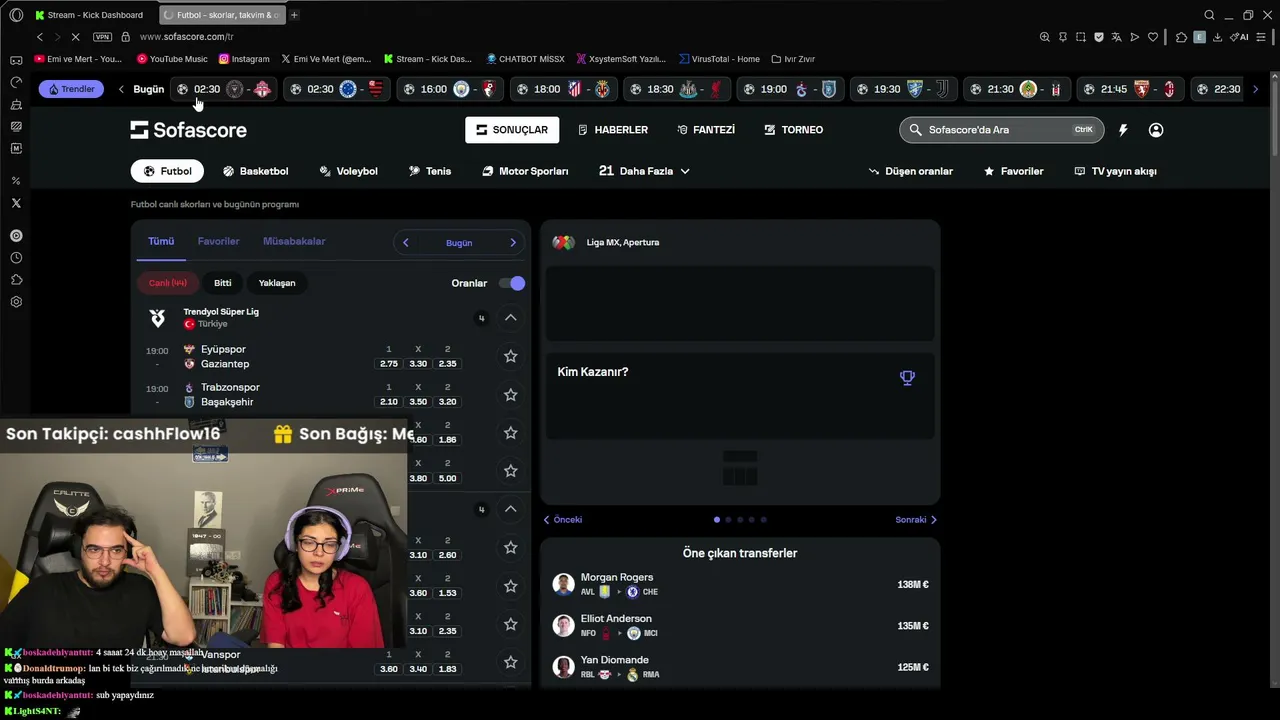Open Morgan Rogers transfer row

[x=740, y=584]
